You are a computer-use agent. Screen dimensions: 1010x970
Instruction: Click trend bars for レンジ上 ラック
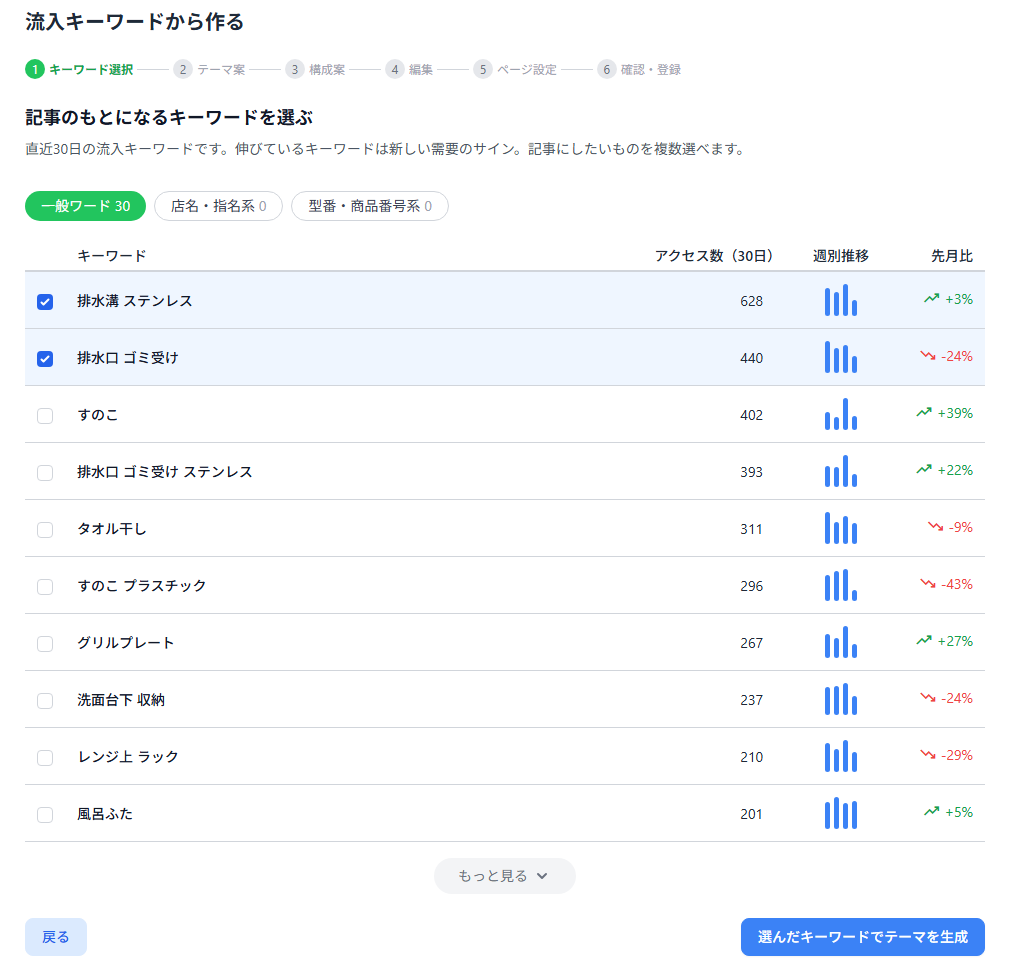[841, 756]
